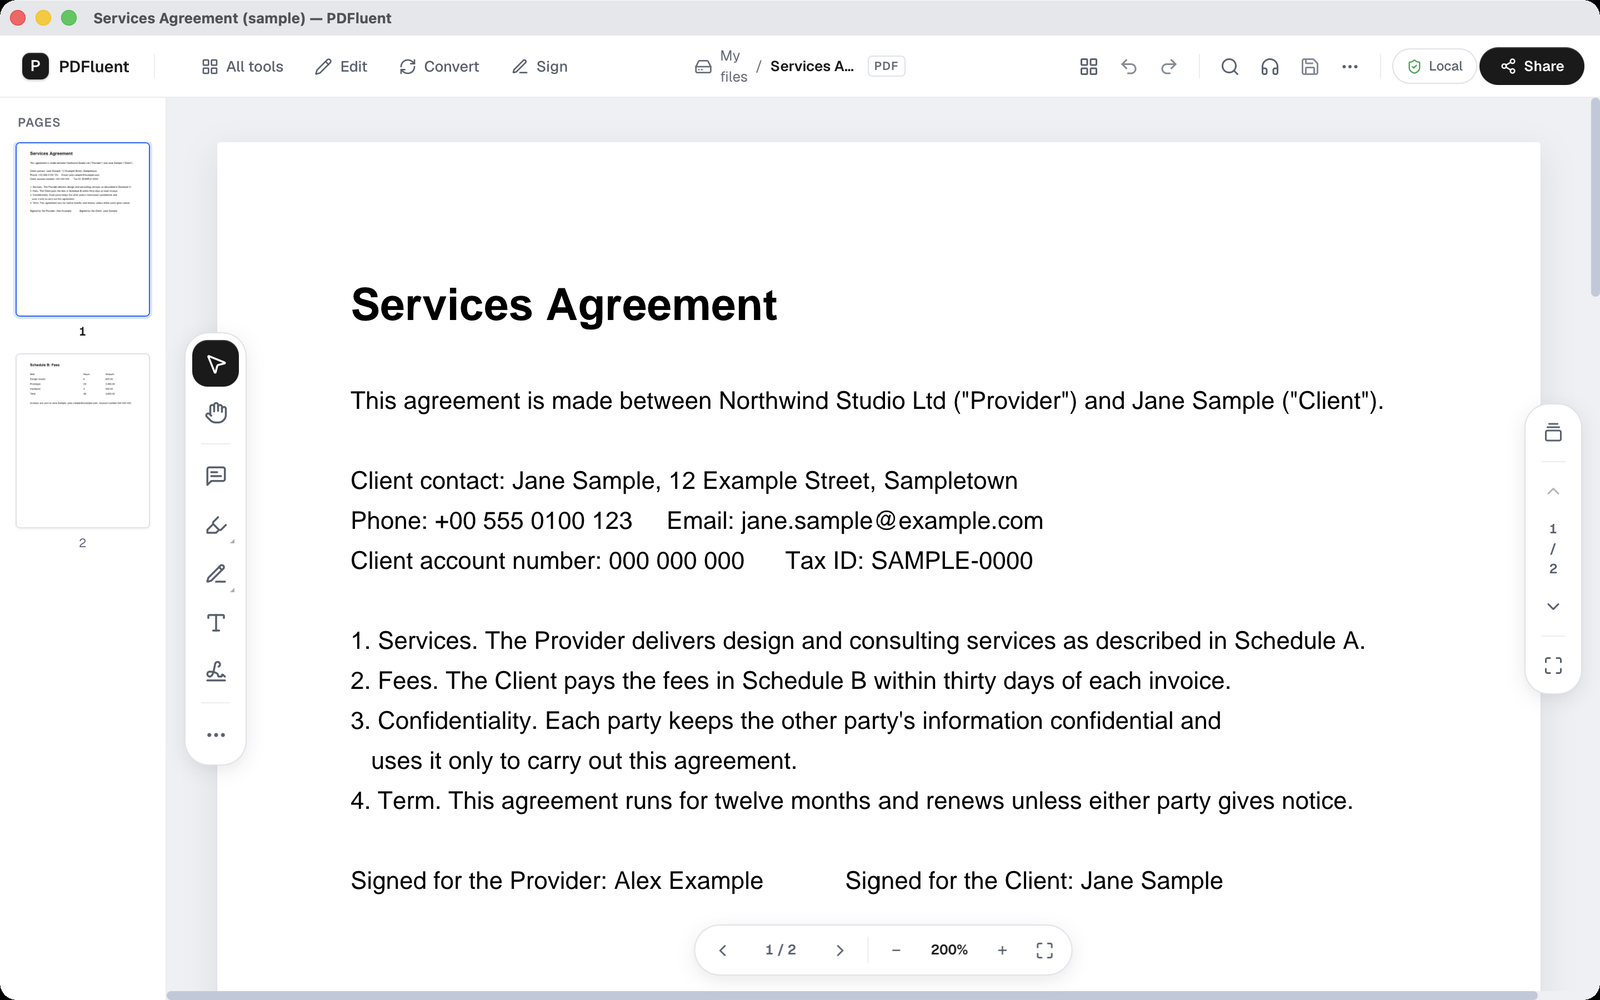The height and width of the screenshot is (1000, 1600).
Task: Toggle the Local storage status pill
Action: point(1434,66)
